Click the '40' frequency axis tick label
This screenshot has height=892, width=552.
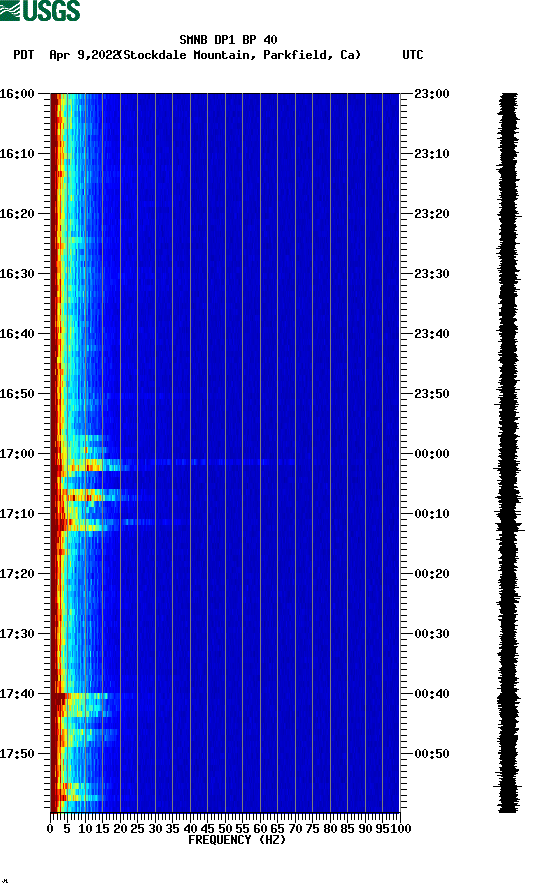point(190,829)
